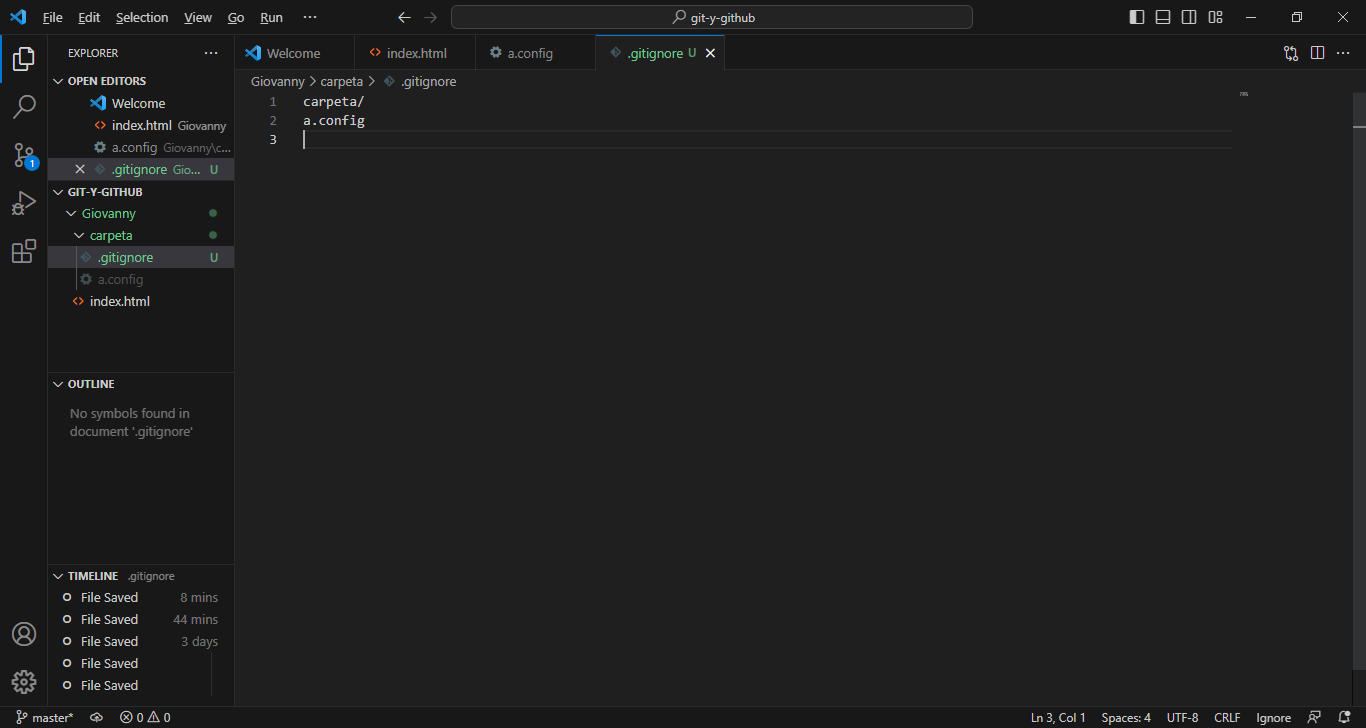Click the VS Code logo icon
Screen dimensions: 1366x728
[17, 17]
